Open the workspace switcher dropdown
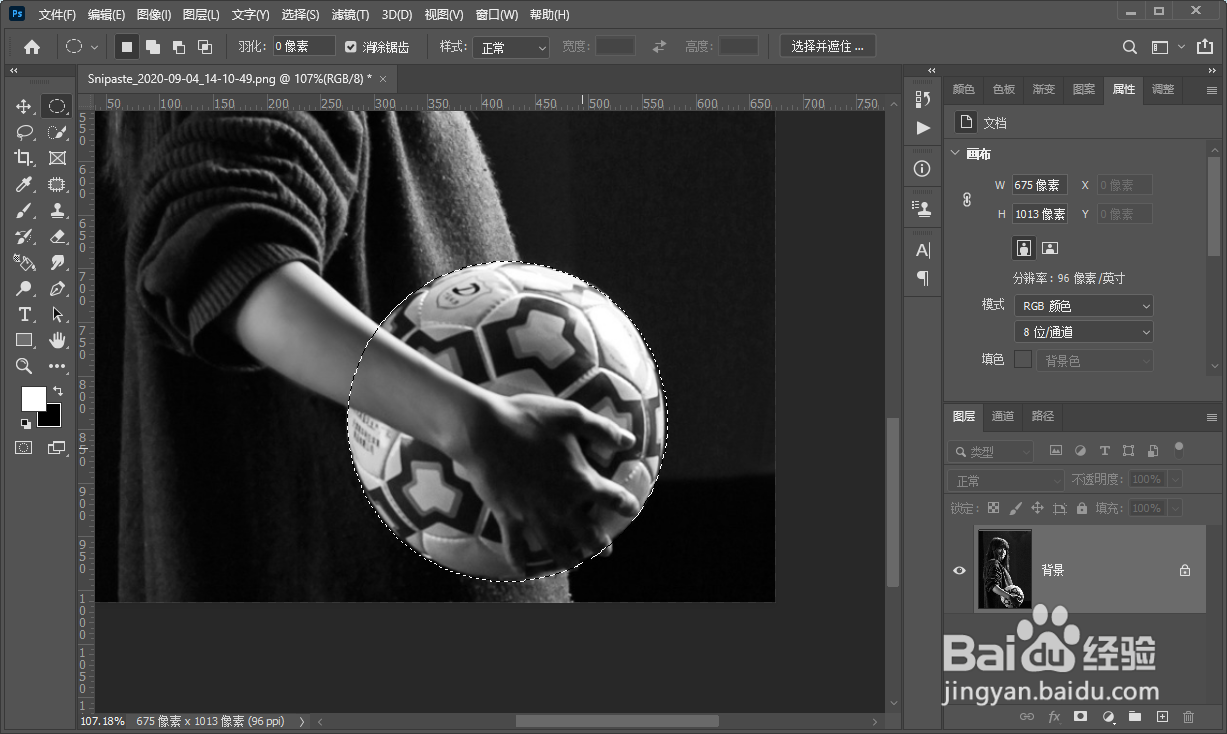This screenshot has height=734, width=1227. 1167,47
